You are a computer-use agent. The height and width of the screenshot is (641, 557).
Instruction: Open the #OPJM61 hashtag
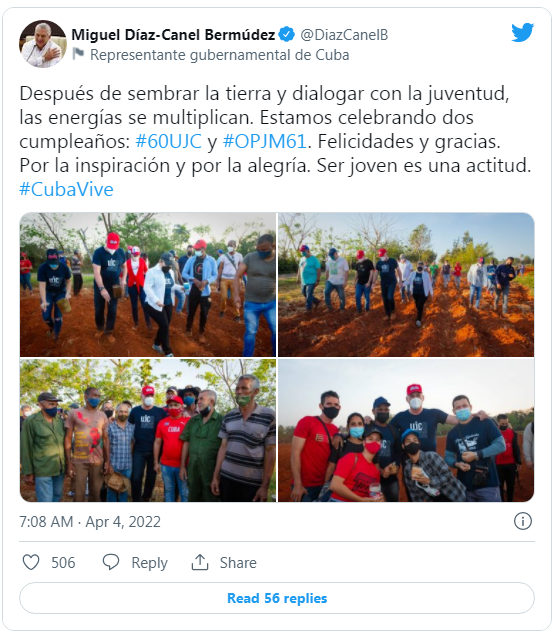pos(265,141)
